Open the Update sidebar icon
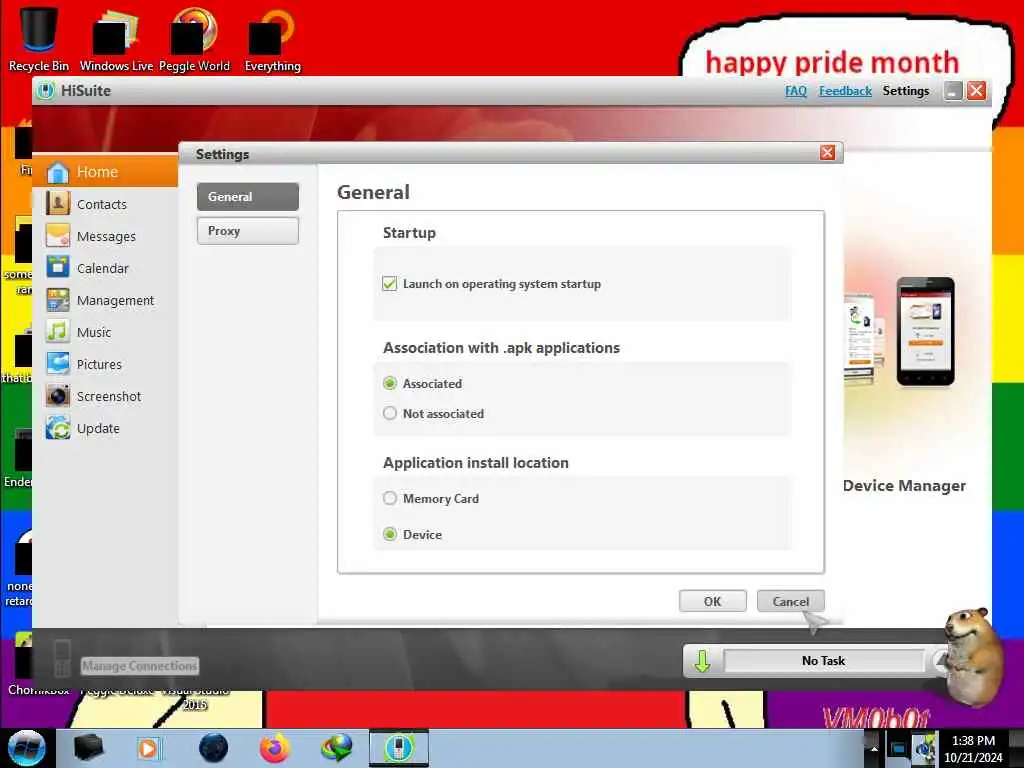This screenshot has width=1024, height=768. [x=57, y=428]
